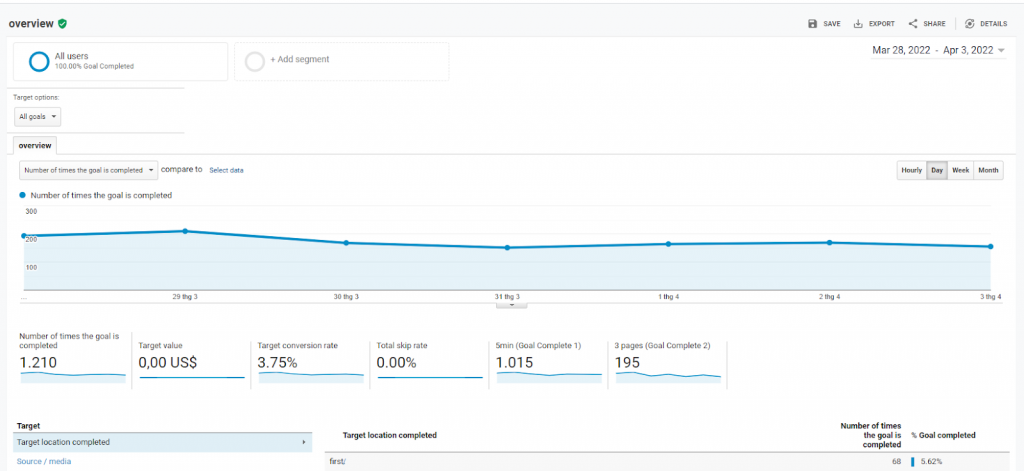This screenshot has width=1024, height=471.
Task: Click the 31 thg 3 data point
Action: click(x=507, y=248)
